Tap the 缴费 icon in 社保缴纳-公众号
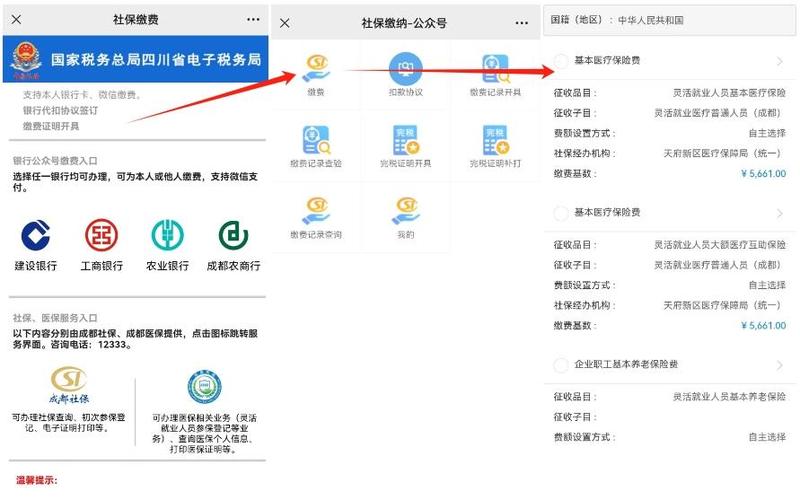 (316, 69)
